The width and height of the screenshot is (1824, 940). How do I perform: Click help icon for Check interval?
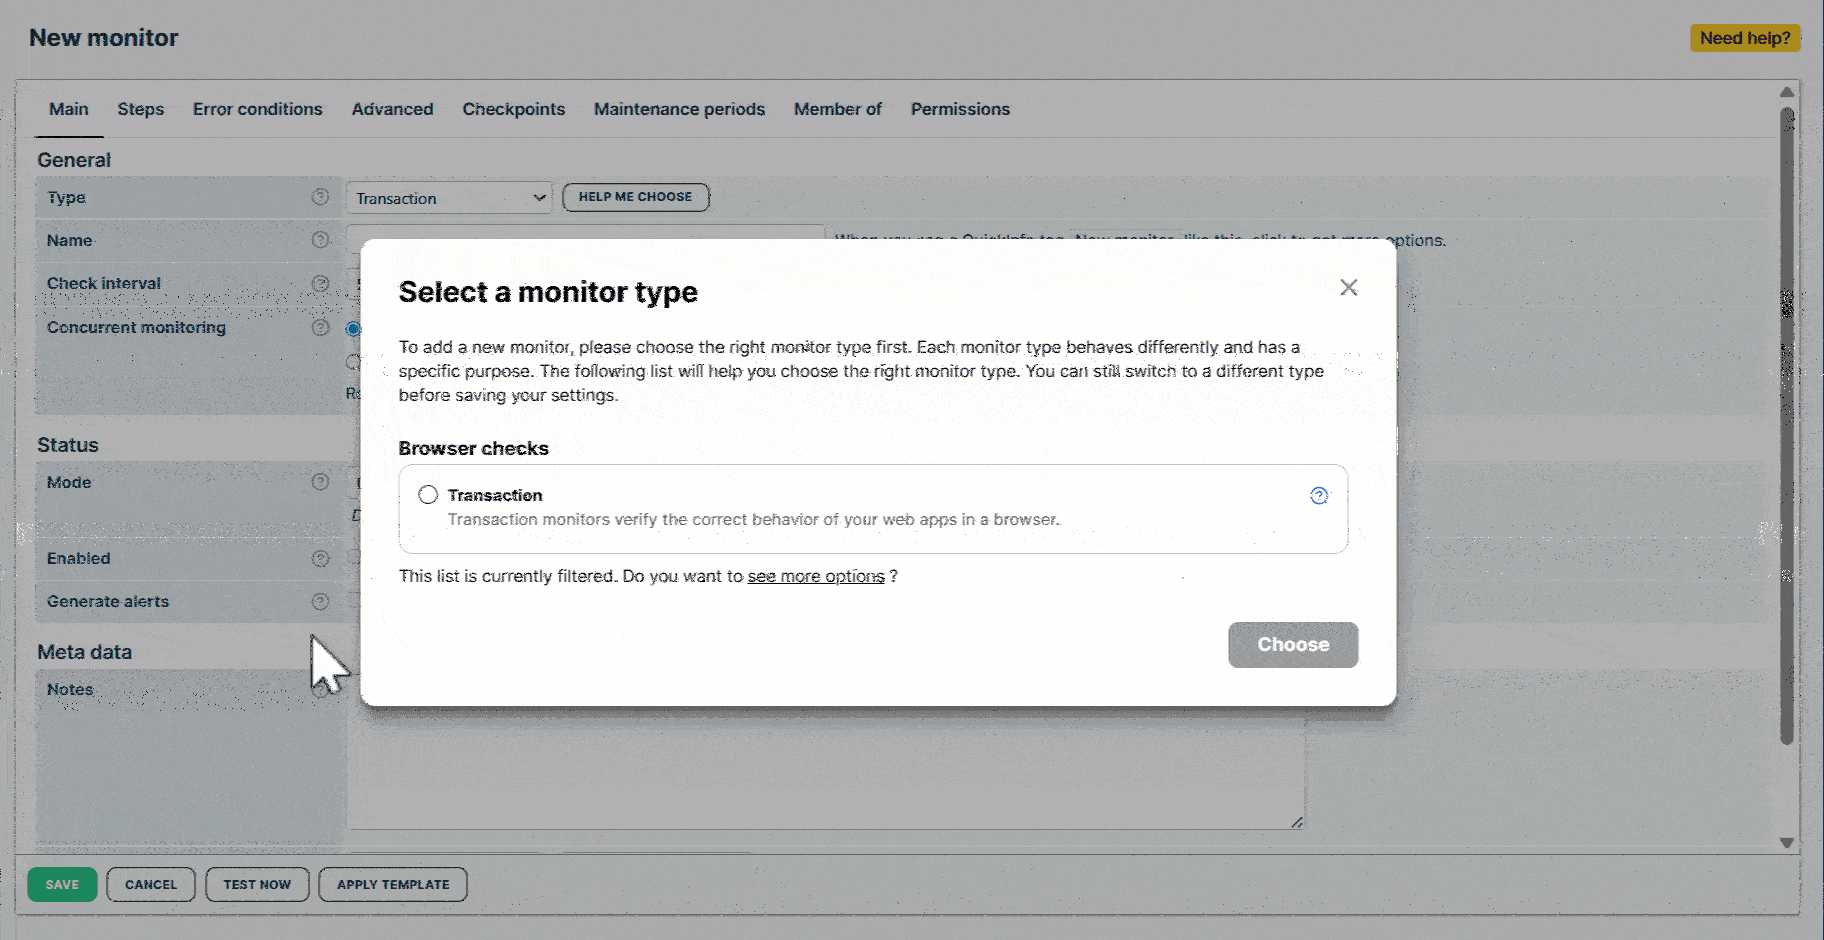(x=320, y=284)
